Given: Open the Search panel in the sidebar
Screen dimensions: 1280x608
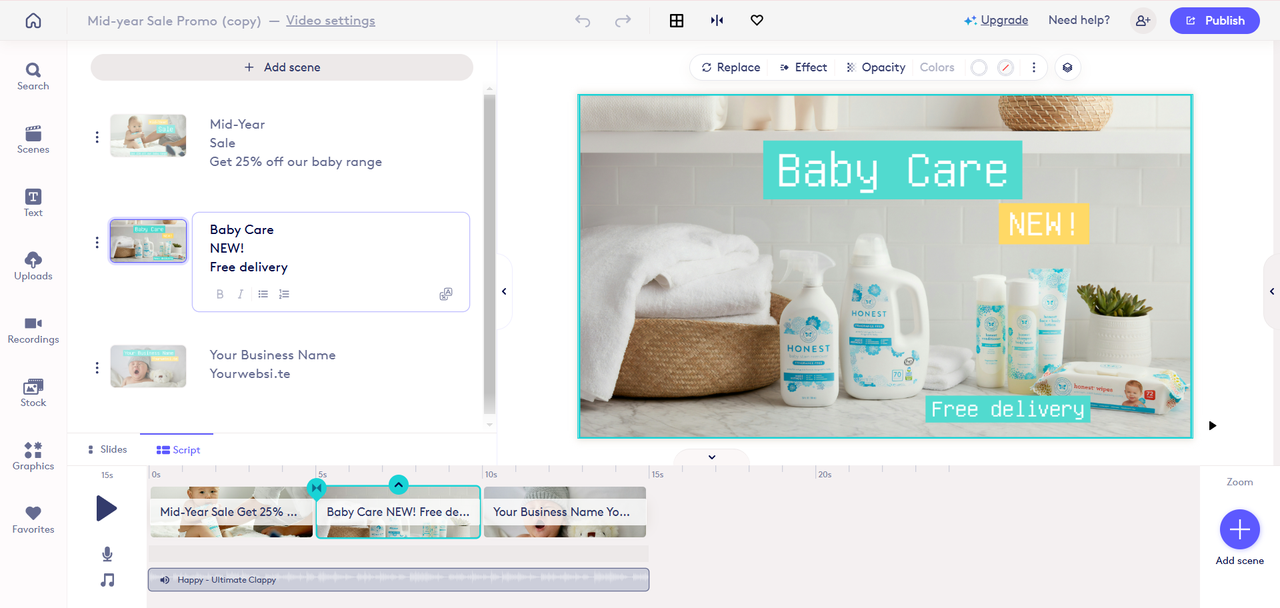Looking at the screenshot, I should point(33,77).
